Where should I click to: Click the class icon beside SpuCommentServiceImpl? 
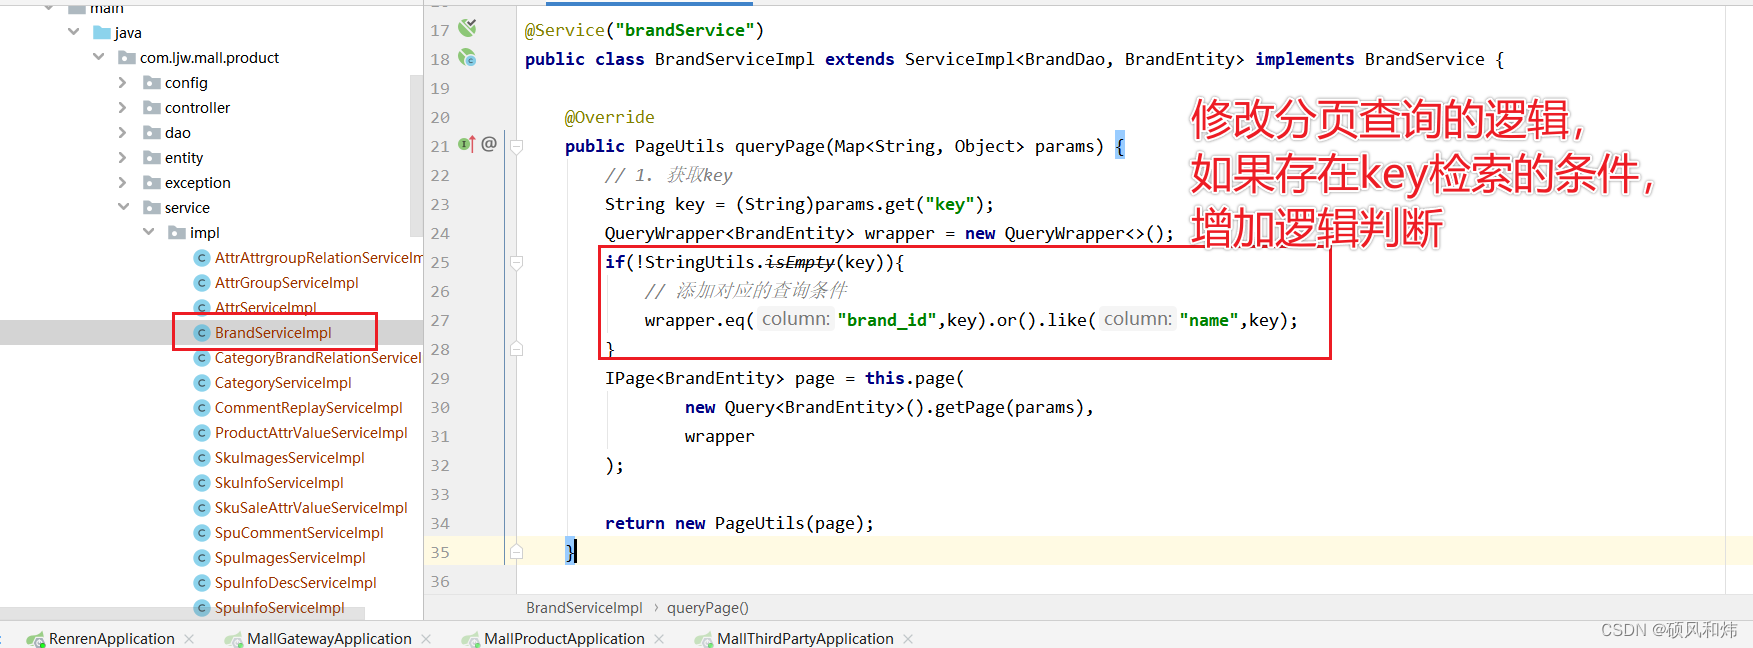(202, 533)
